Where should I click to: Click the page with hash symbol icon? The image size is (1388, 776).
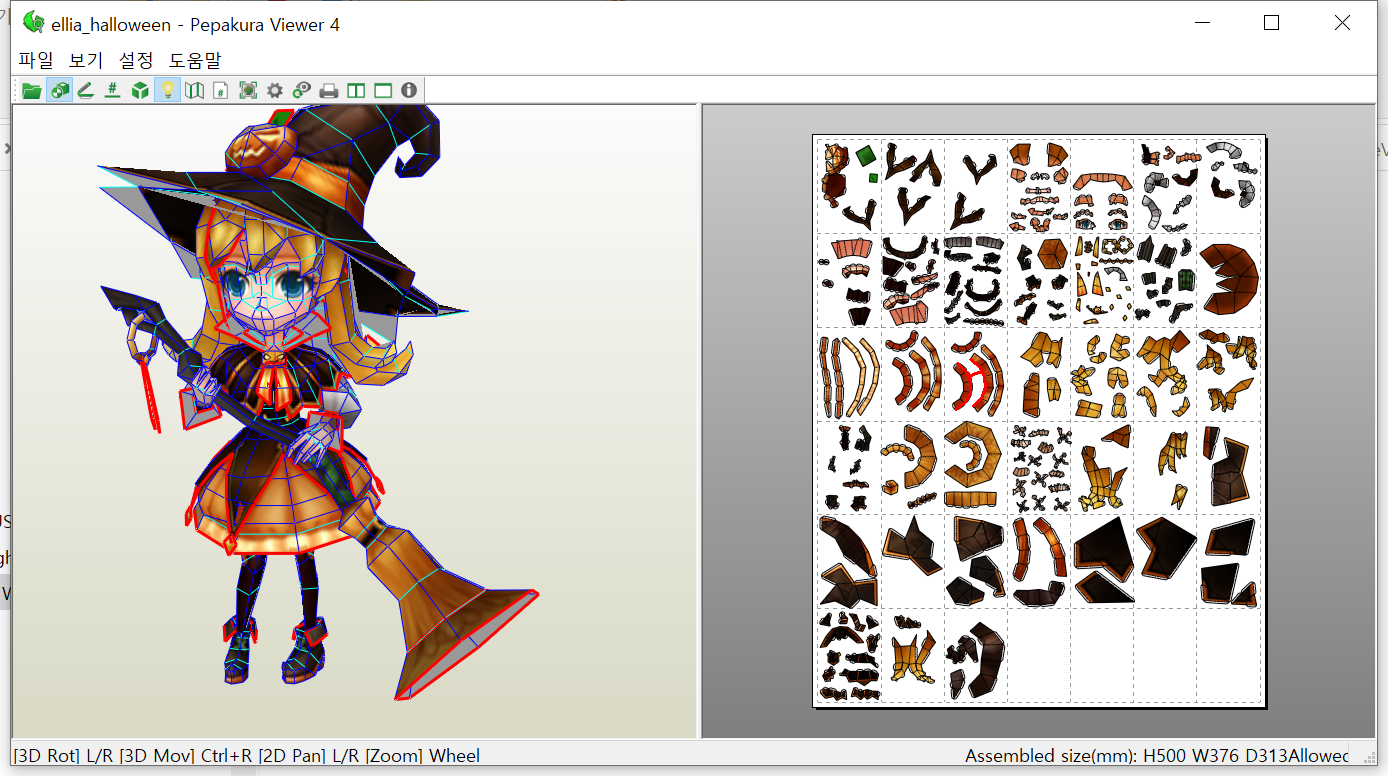221,91
